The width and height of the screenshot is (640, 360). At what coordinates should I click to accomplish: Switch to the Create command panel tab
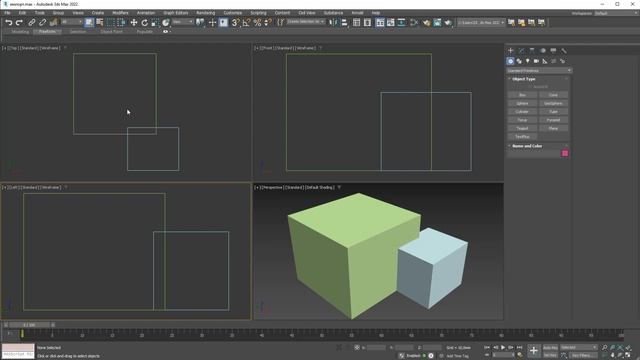tap(511, 51)
